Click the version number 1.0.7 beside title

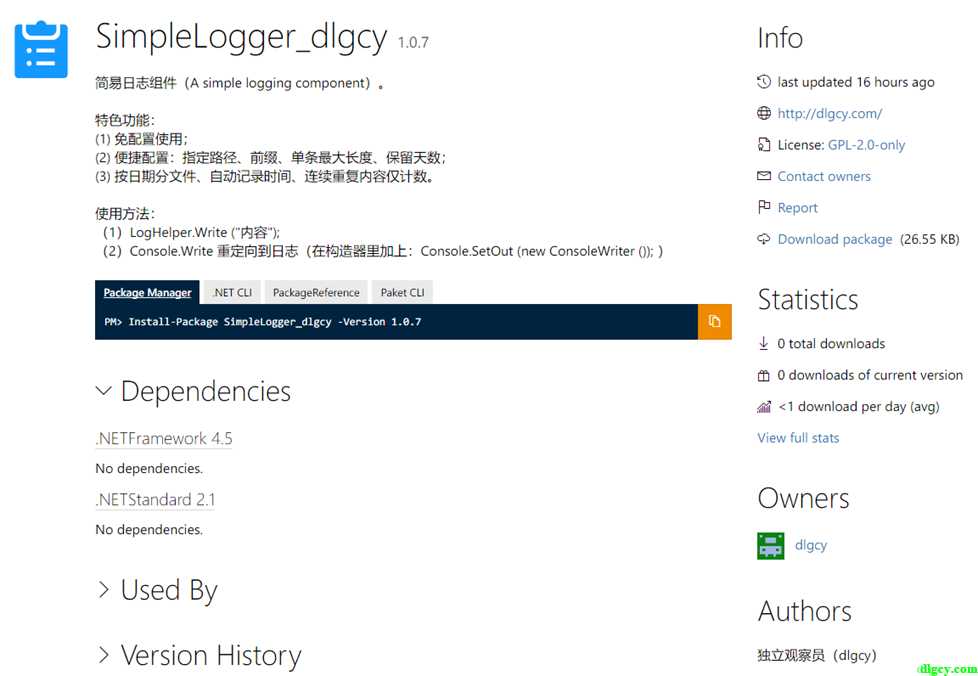click(x=414, y=42)
